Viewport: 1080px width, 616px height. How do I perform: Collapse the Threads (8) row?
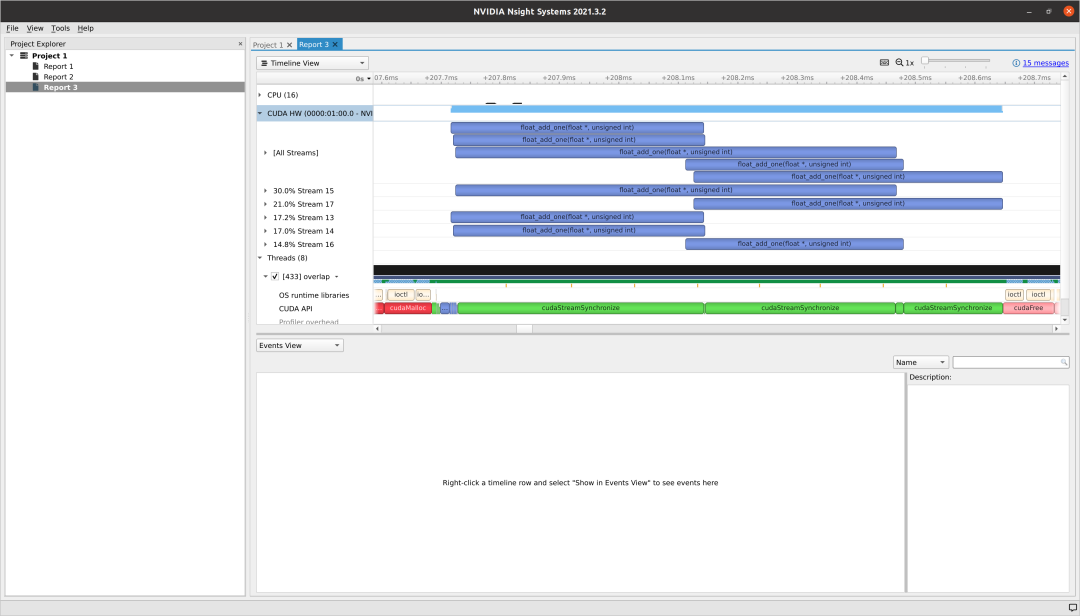[260, 258]
